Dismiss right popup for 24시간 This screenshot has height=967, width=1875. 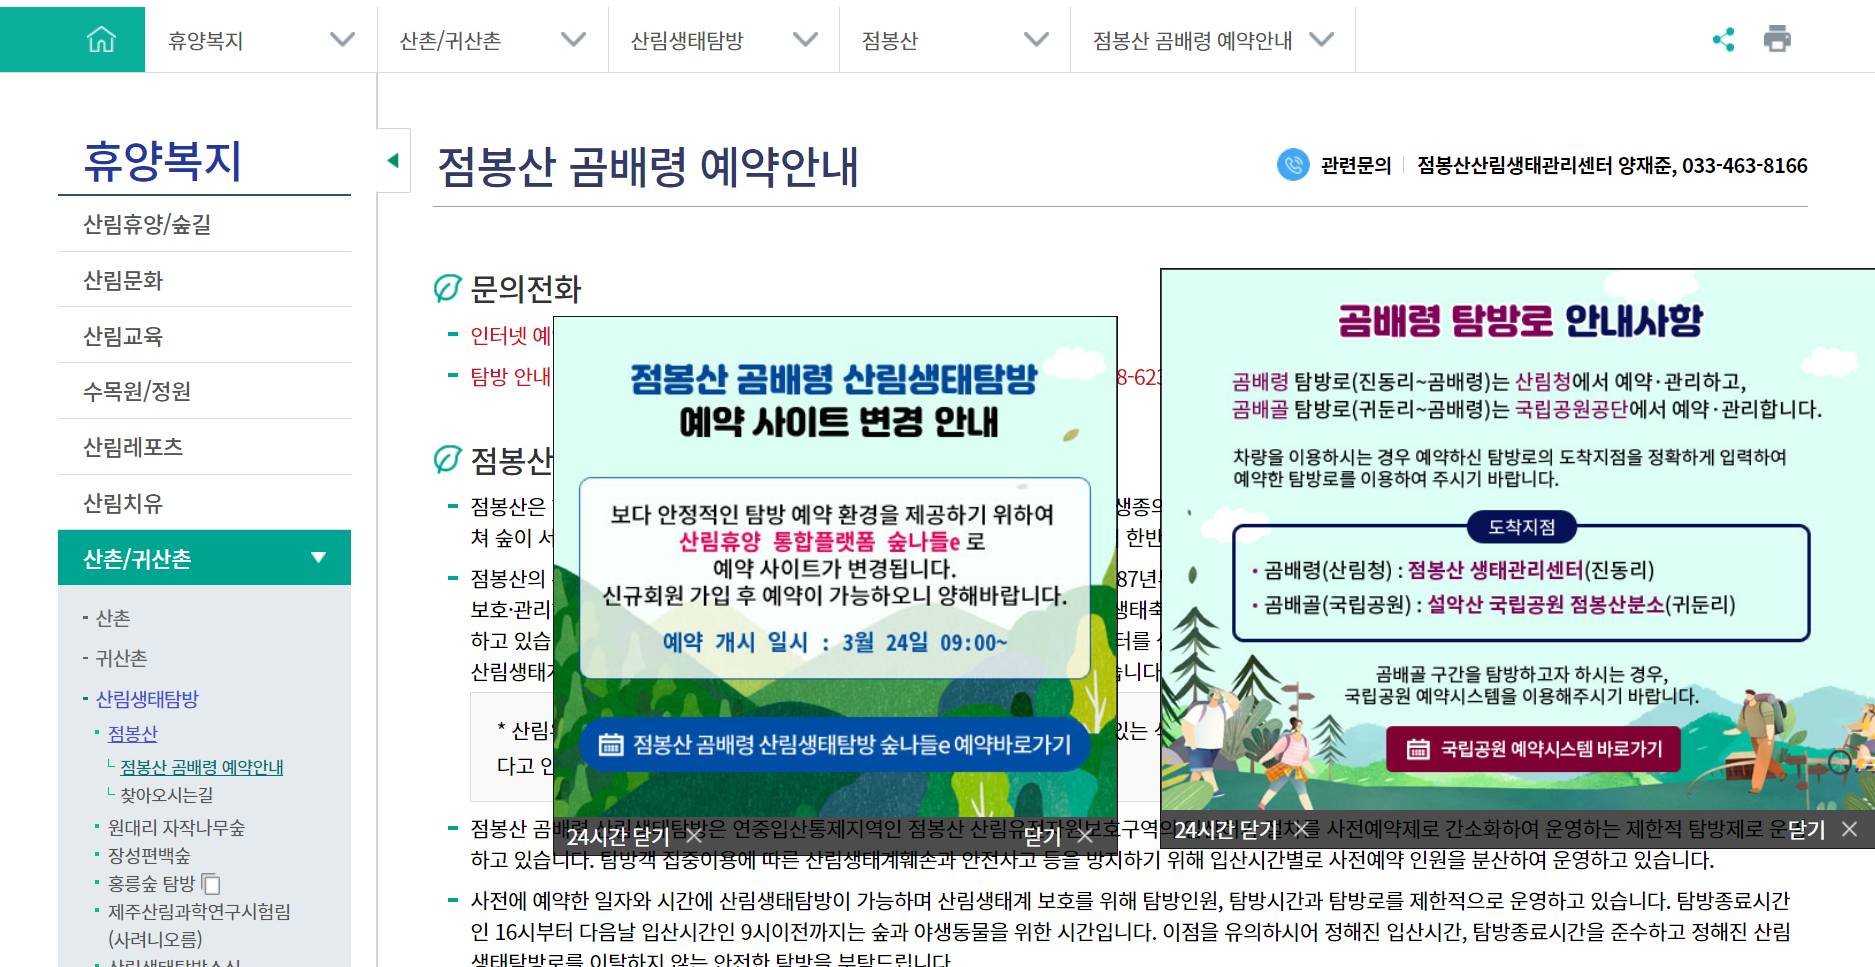click(x=1242, y=829)
